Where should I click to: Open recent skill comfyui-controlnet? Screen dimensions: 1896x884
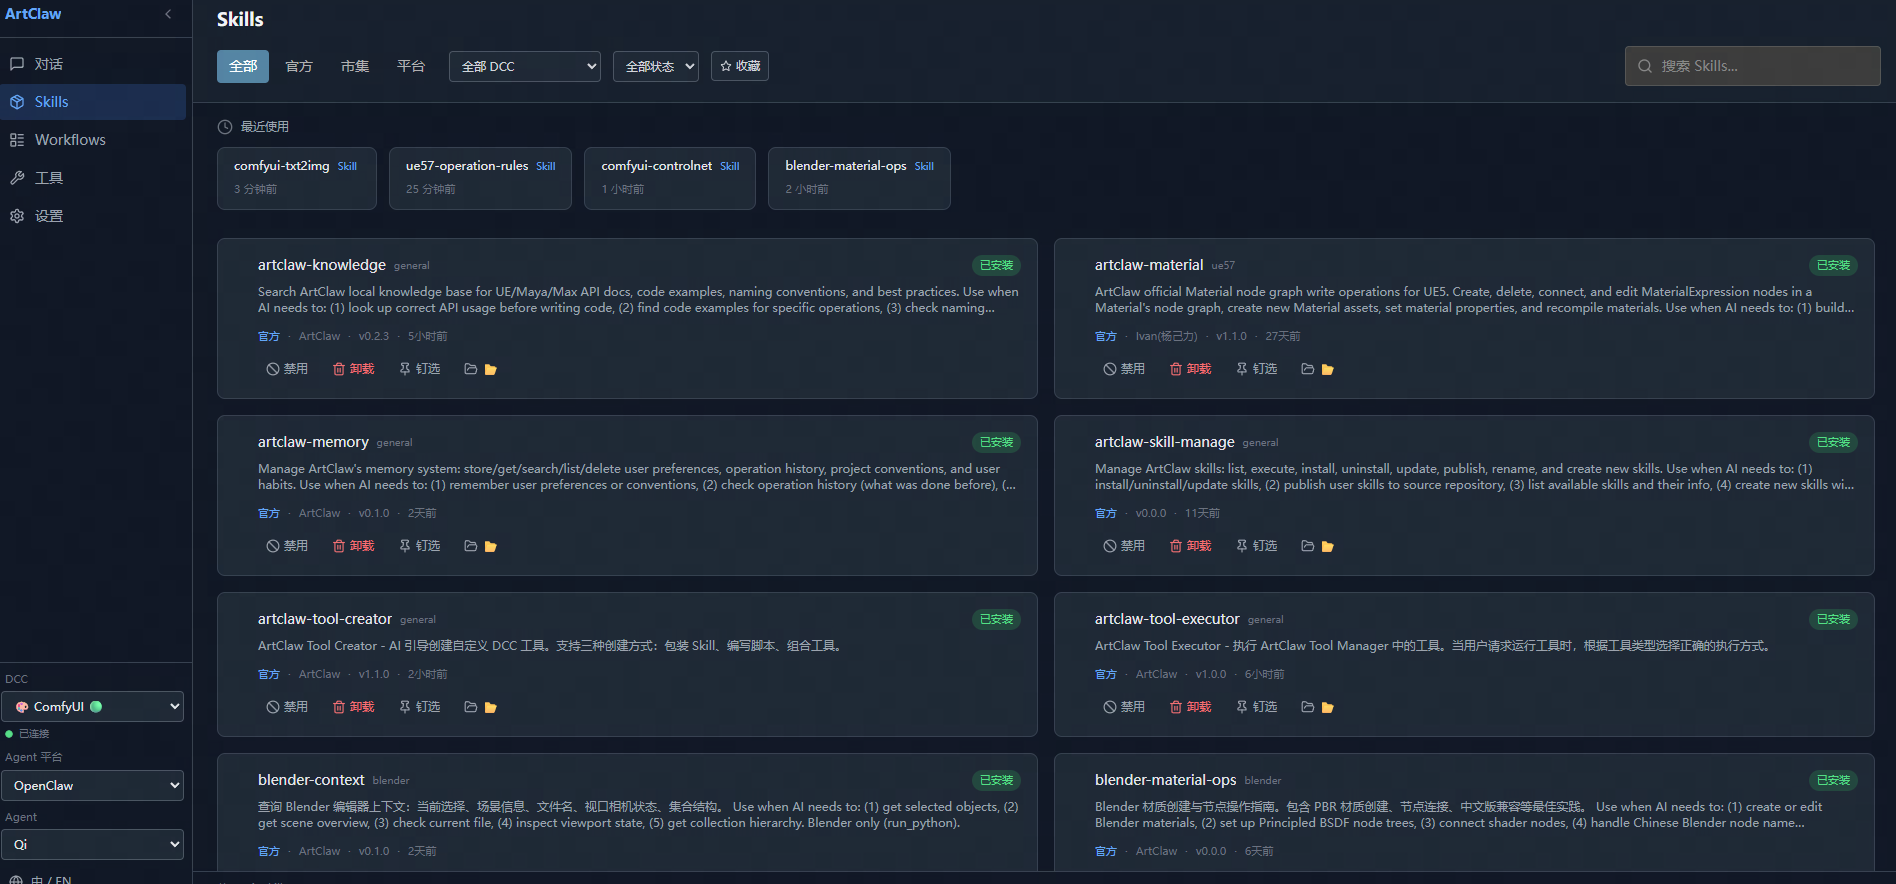click(x=670, y=178)
